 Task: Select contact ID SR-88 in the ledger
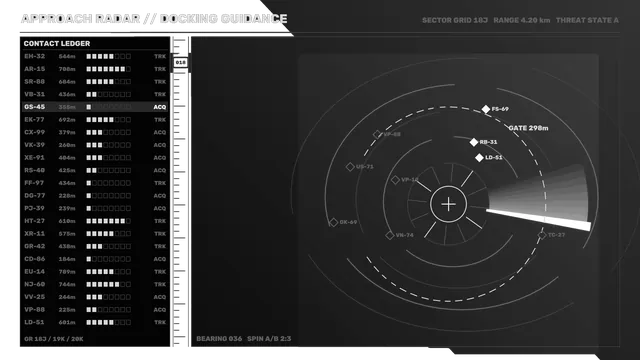point(34,82)
